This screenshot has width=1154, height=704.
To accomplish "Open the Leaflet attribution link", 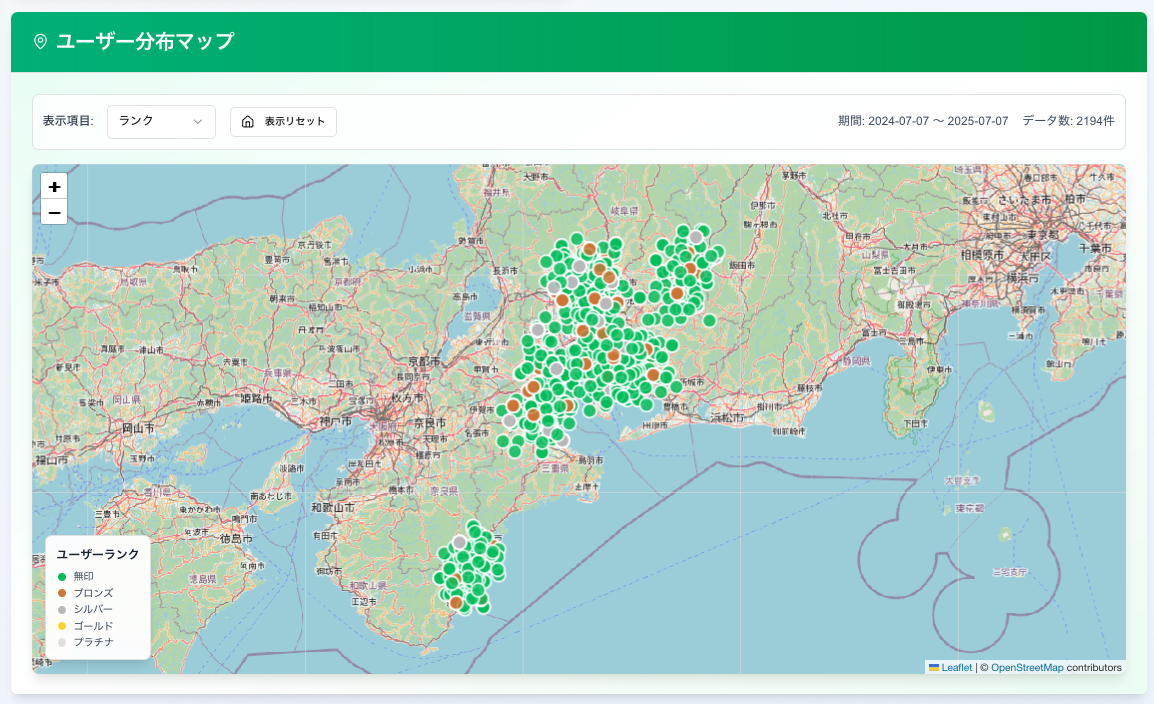I will tap(956, 667).
